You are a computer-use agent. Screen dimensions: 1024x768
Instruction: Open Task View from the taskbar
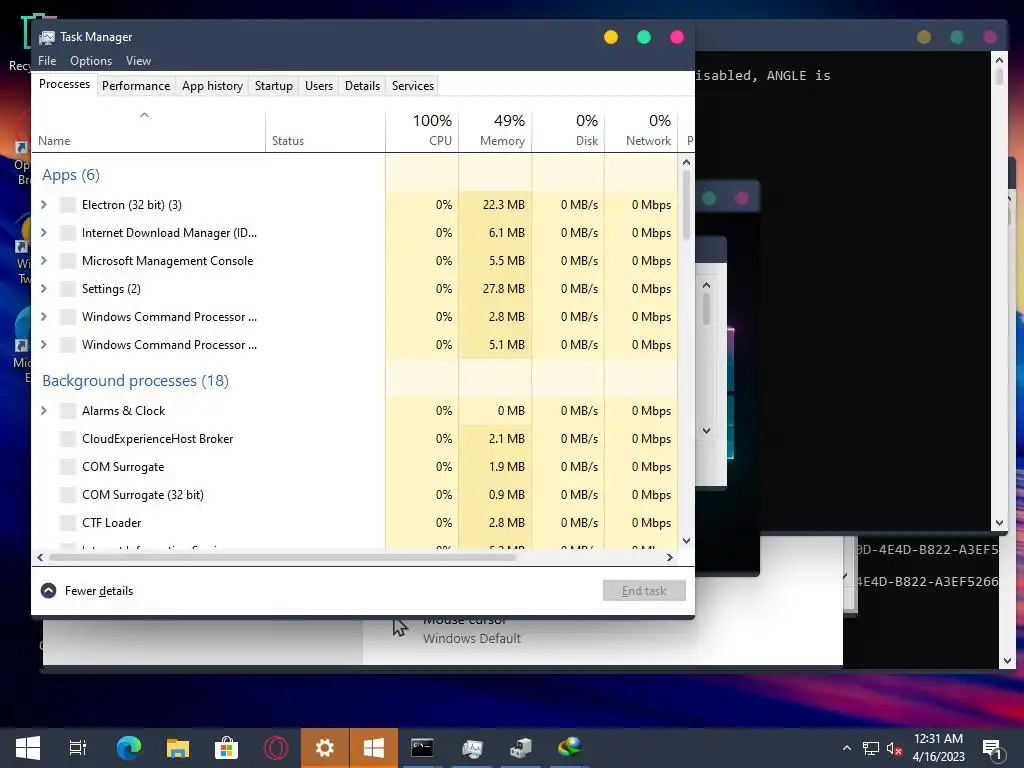point(78,748)
